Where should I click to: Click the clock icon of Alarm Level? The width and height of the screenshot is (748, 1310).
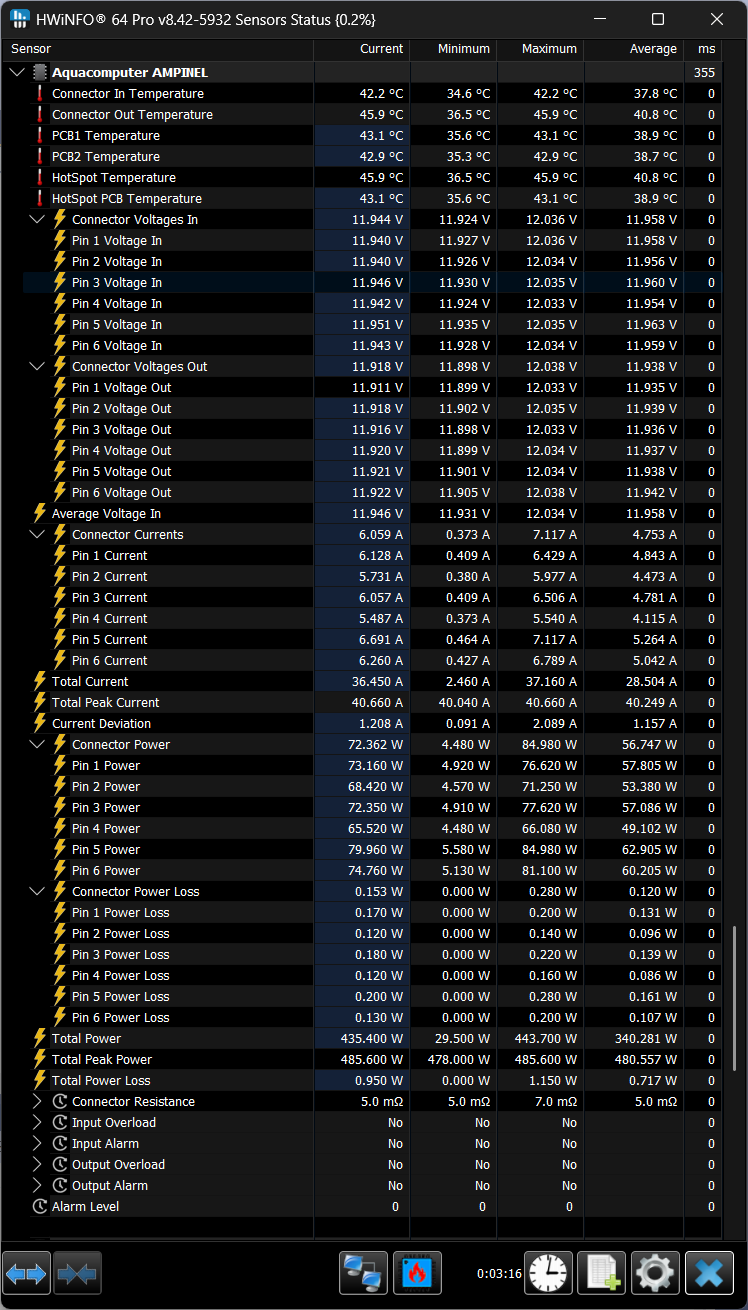[x=40, y=1206]
